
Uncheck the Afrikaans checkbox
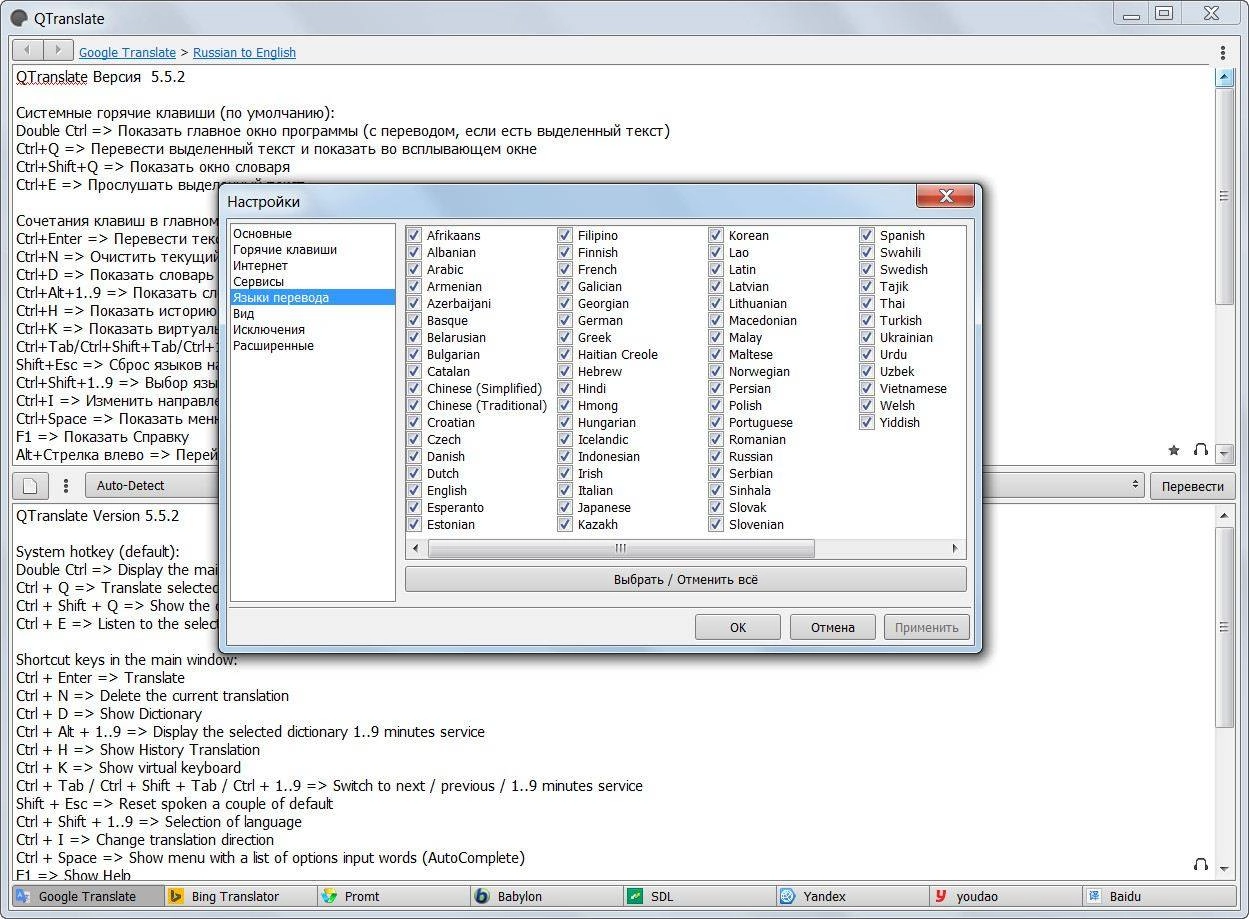414,235
